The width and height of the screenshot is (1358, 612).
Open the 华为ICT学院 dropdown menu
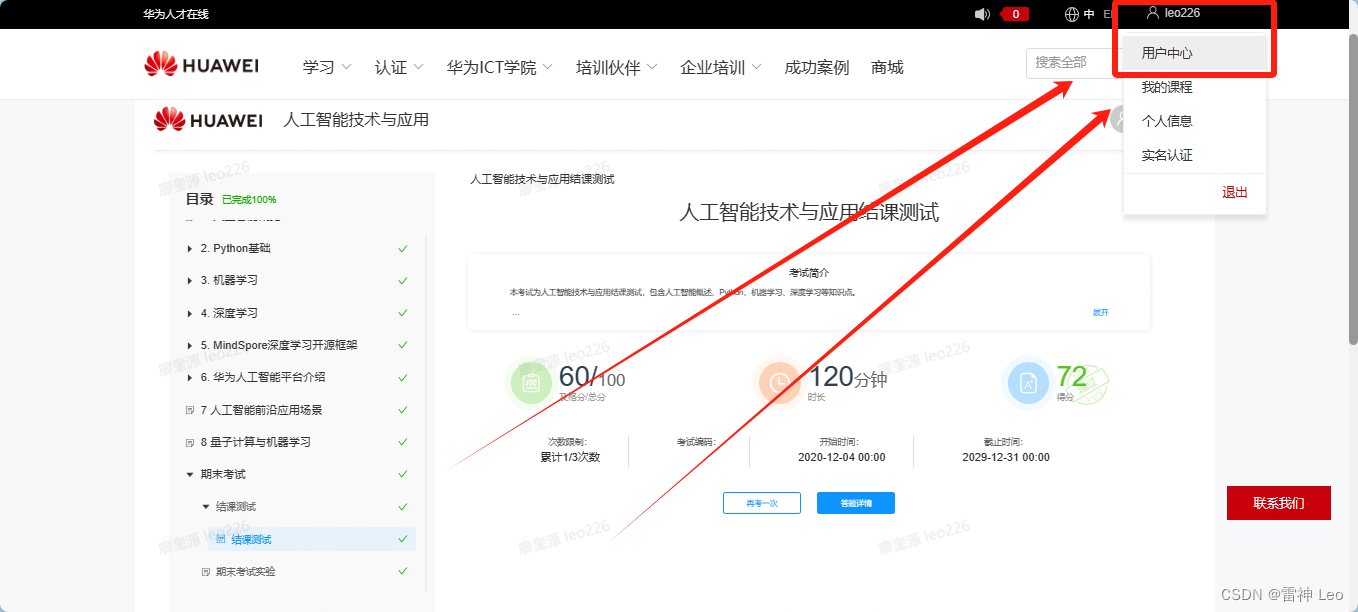(x=499, y=67)
